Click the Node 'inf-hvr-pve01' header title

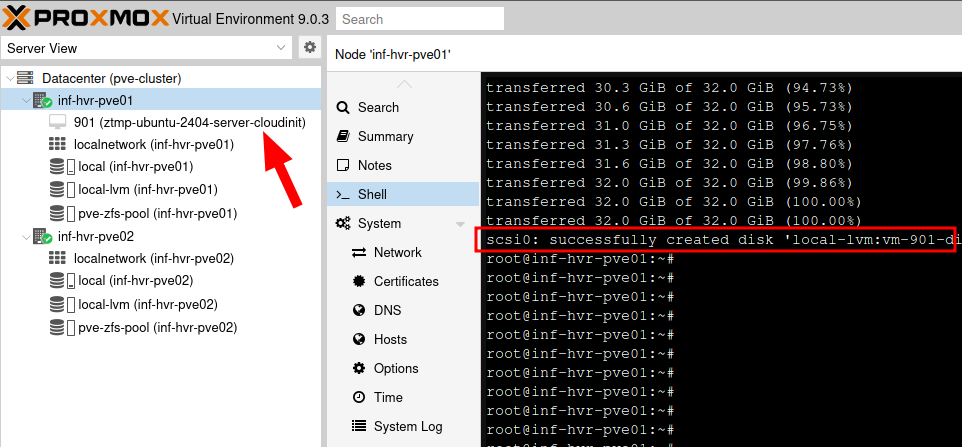(393, 55)
